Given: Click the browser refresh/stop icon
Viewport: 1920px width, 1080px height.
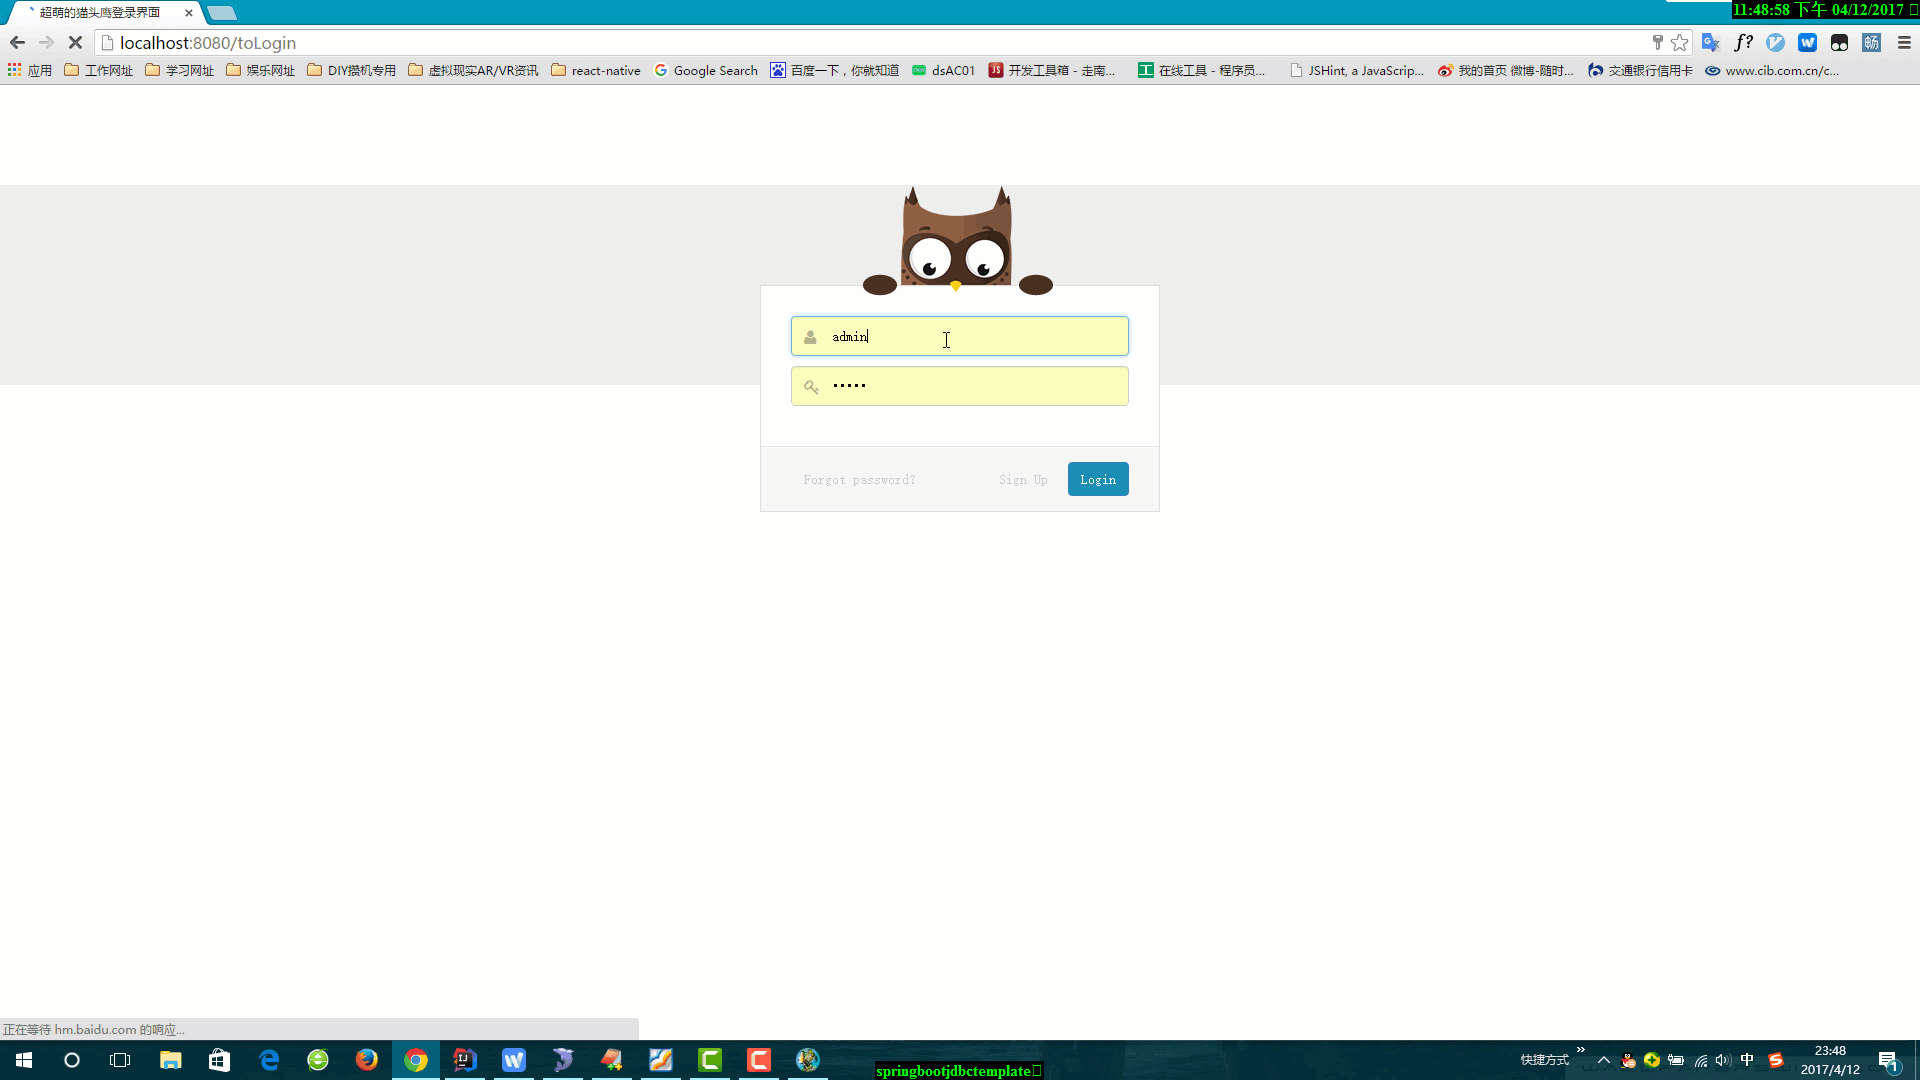Looking at the screenshot, I should pos(74,42).
